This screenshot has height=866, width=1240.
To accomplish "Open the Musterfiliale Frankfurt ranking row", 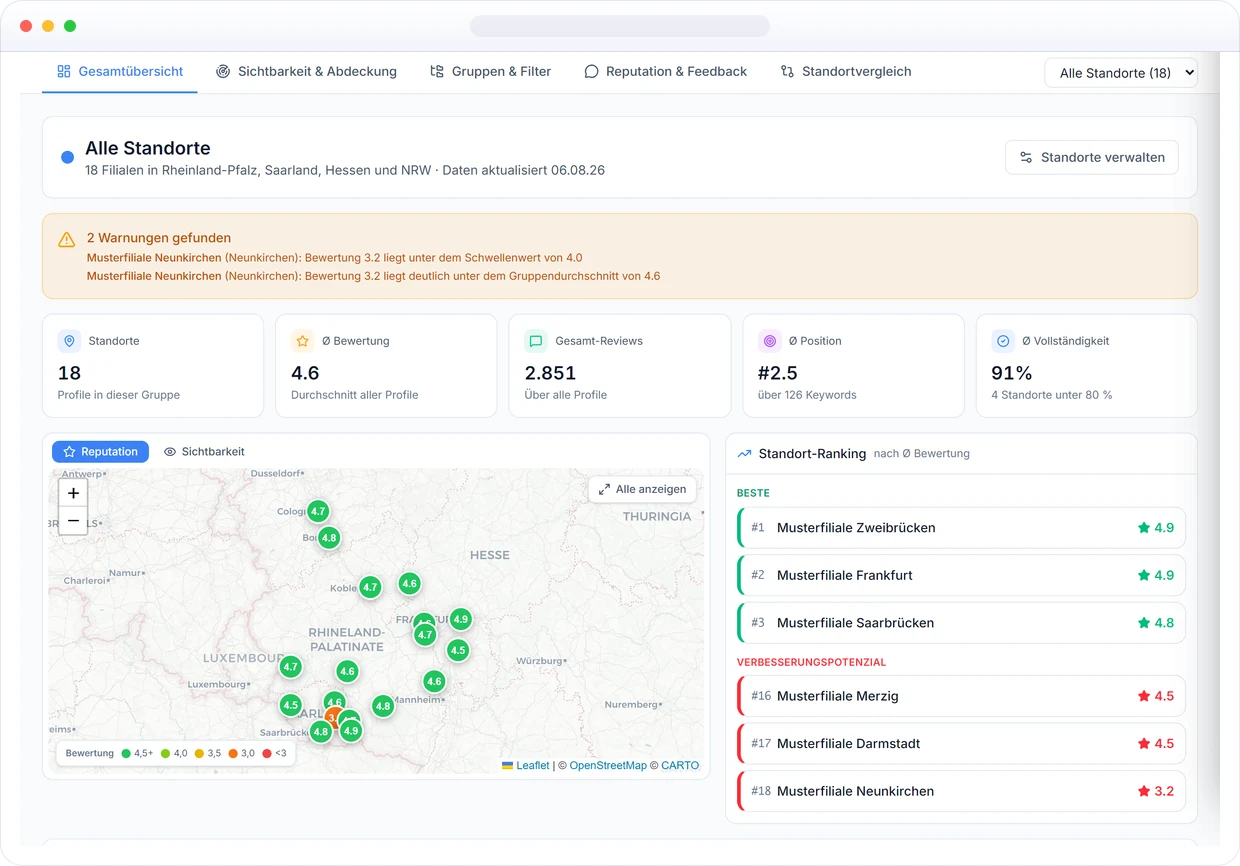I will click(x=961, y=575).
